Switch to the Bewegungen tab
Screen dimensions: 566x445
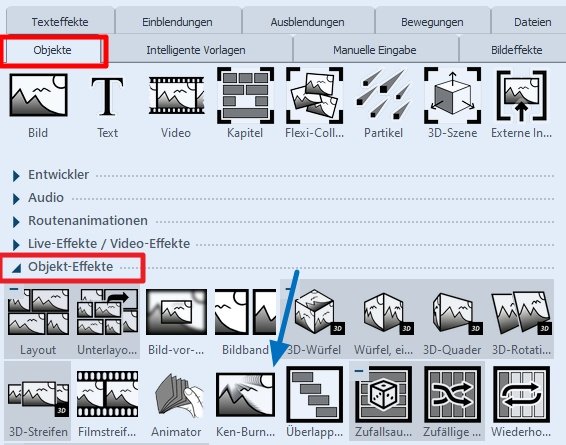coord(432,22)
